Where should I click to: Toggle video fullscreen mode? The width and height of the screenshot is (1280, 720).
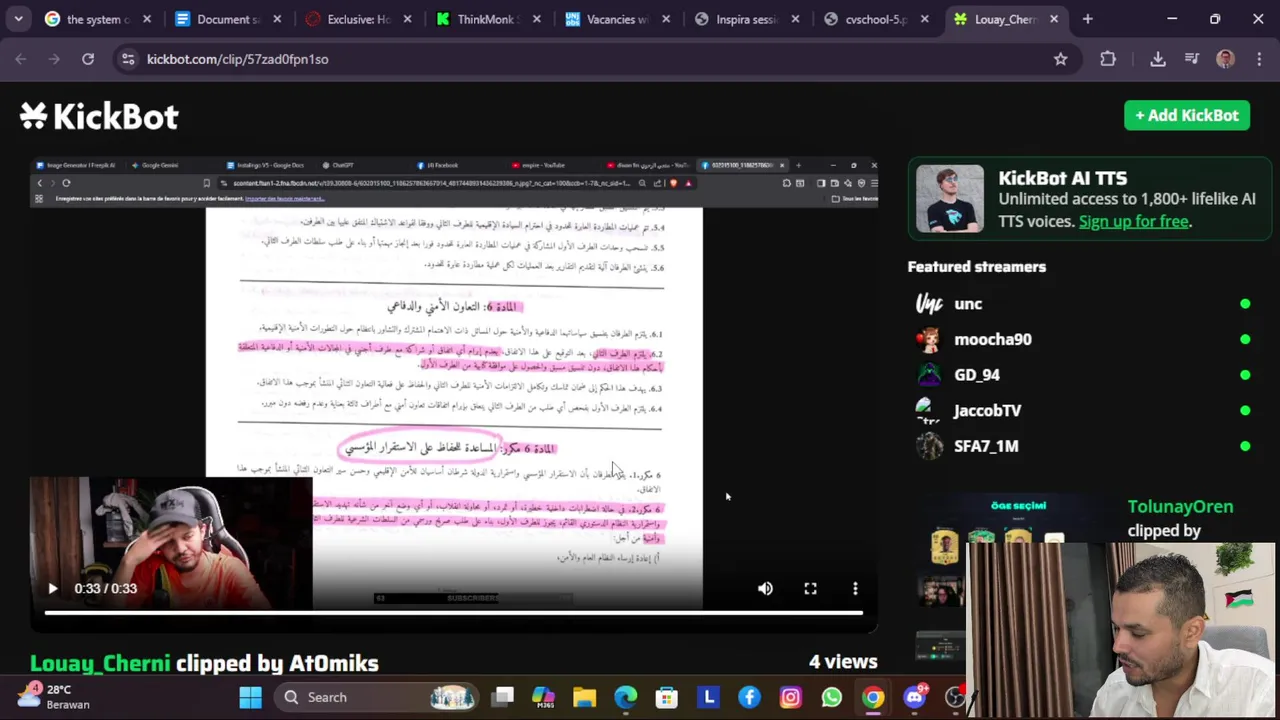click(x=810, y=589)
